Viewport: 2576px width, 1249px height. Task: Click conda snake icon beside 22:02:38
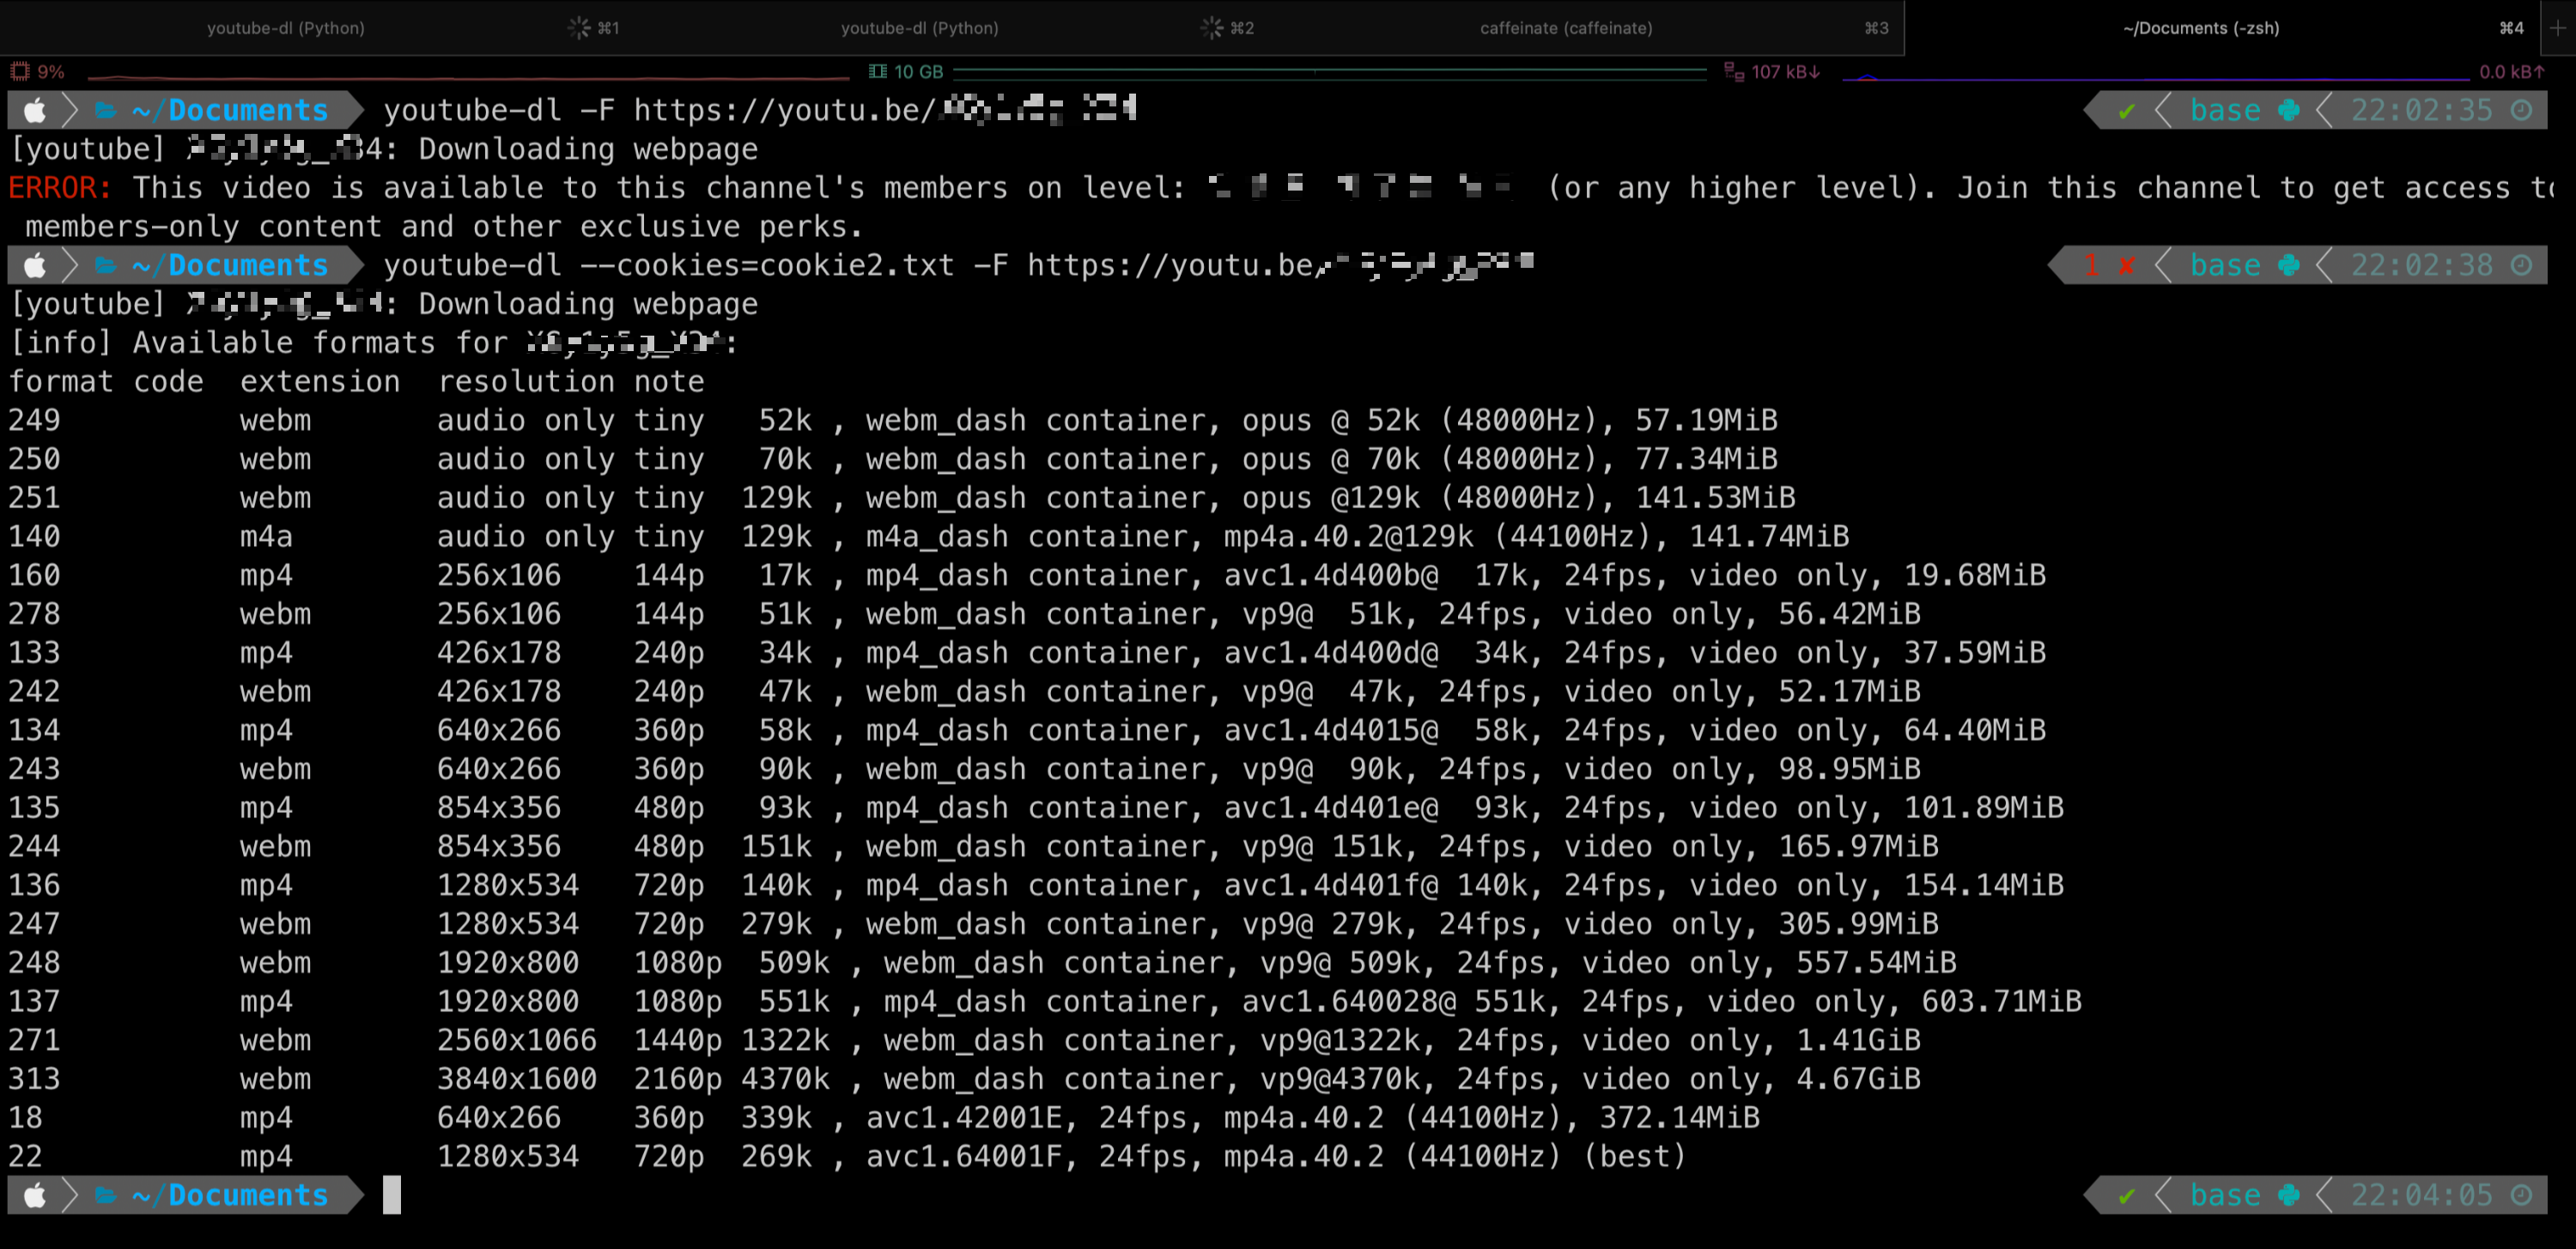click(x=2289, y=265)
